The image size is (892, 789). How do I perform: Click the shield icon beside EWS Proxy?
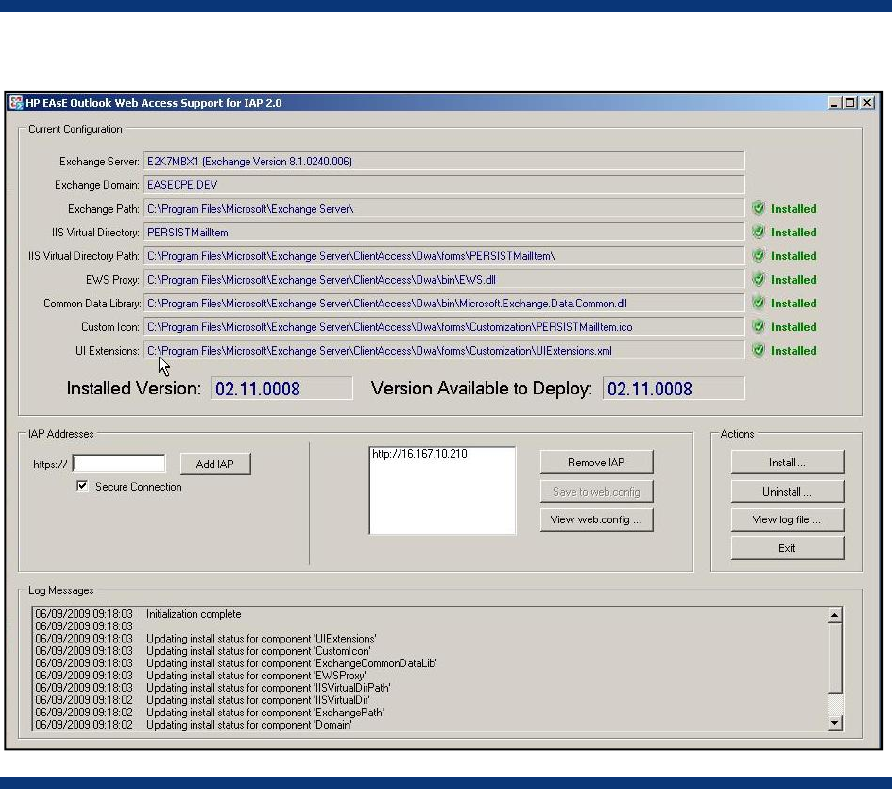(758, 279)
